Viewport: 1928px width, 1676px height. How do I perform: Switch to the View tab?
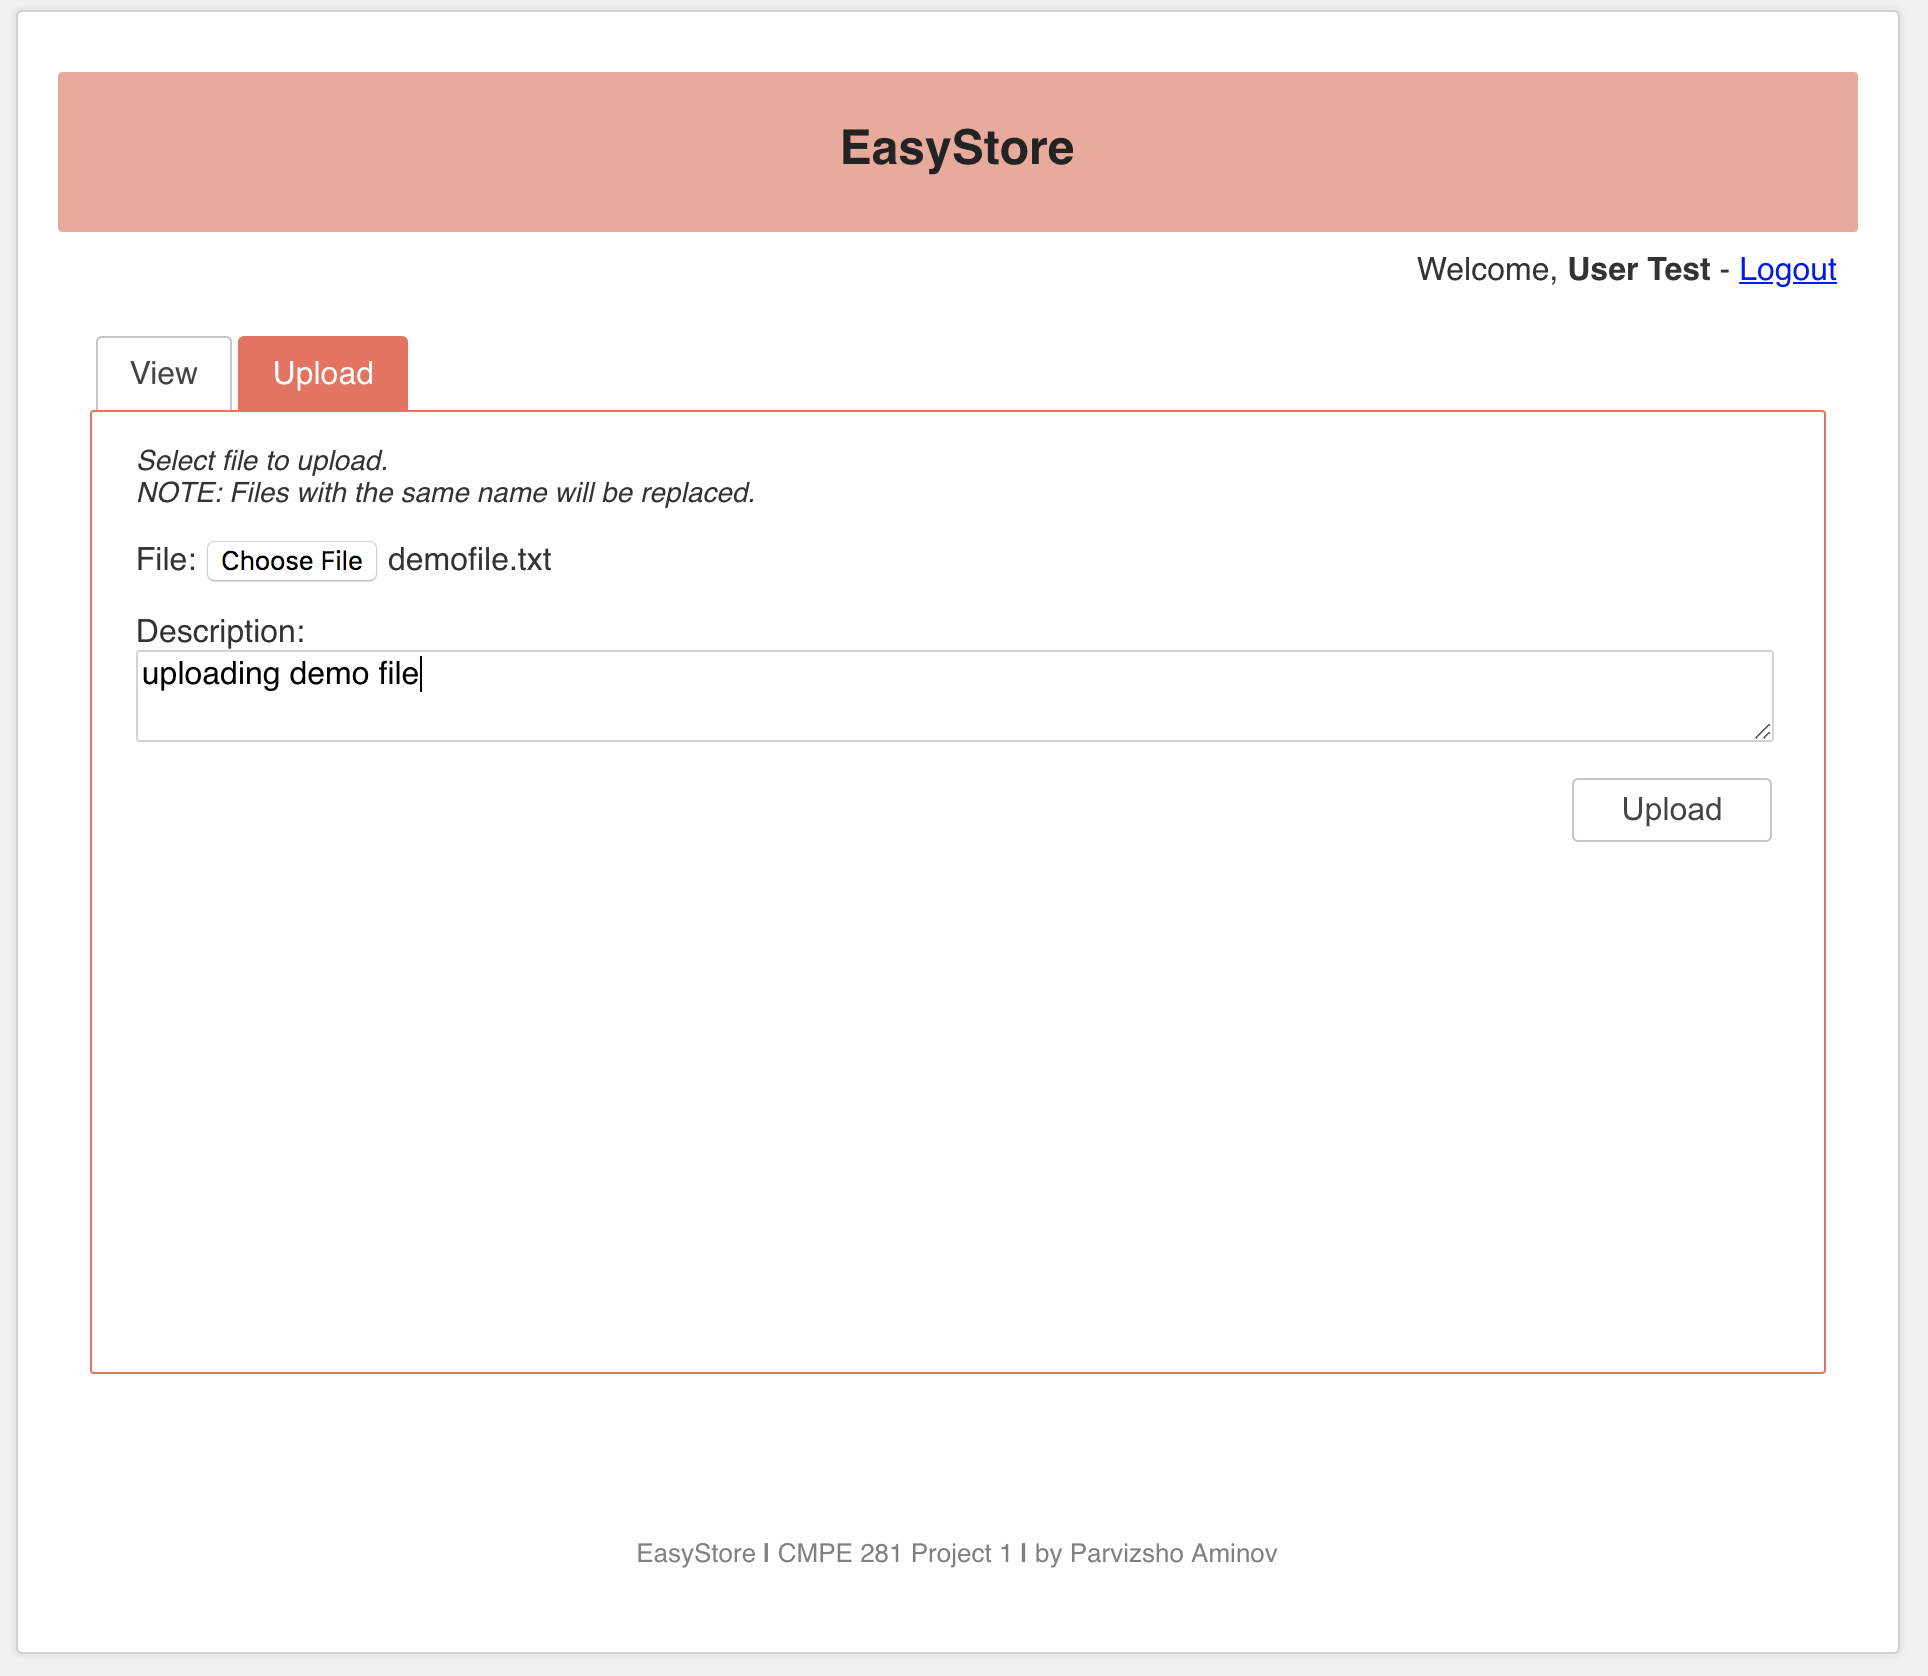click(x=164, y=373)
